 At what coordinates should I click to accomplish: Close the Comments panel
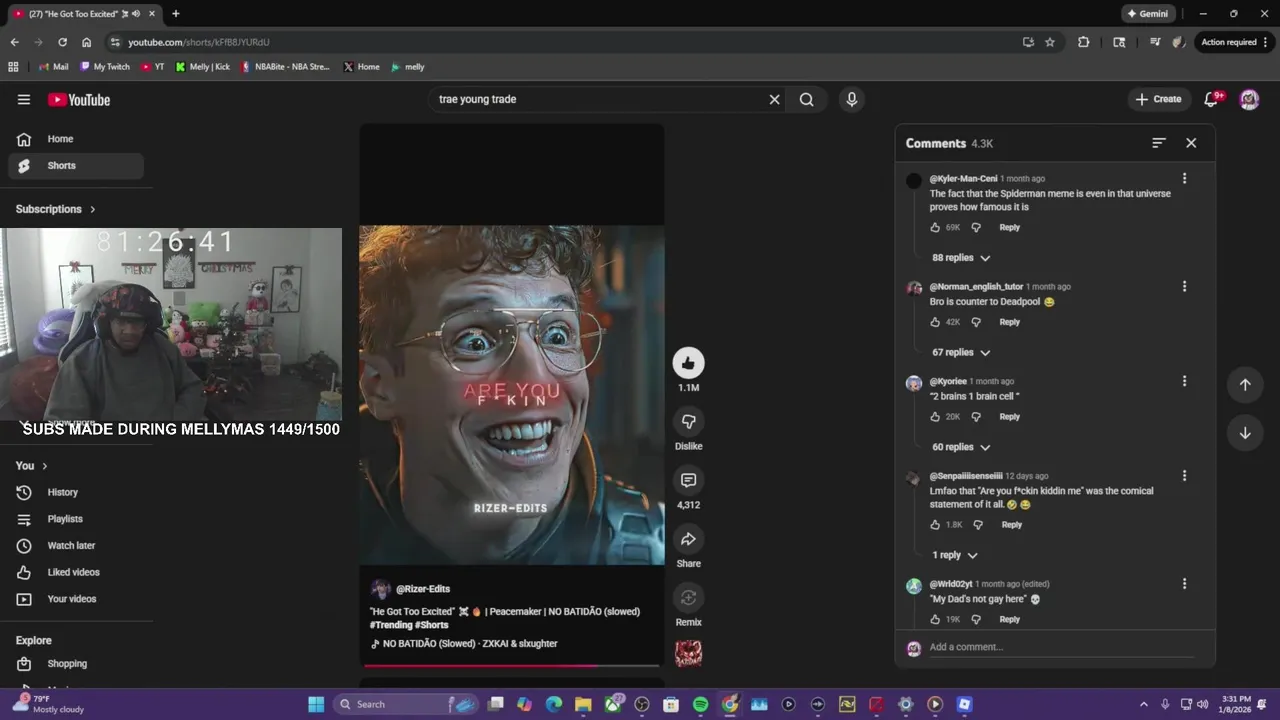click(x=1191, y=143)
